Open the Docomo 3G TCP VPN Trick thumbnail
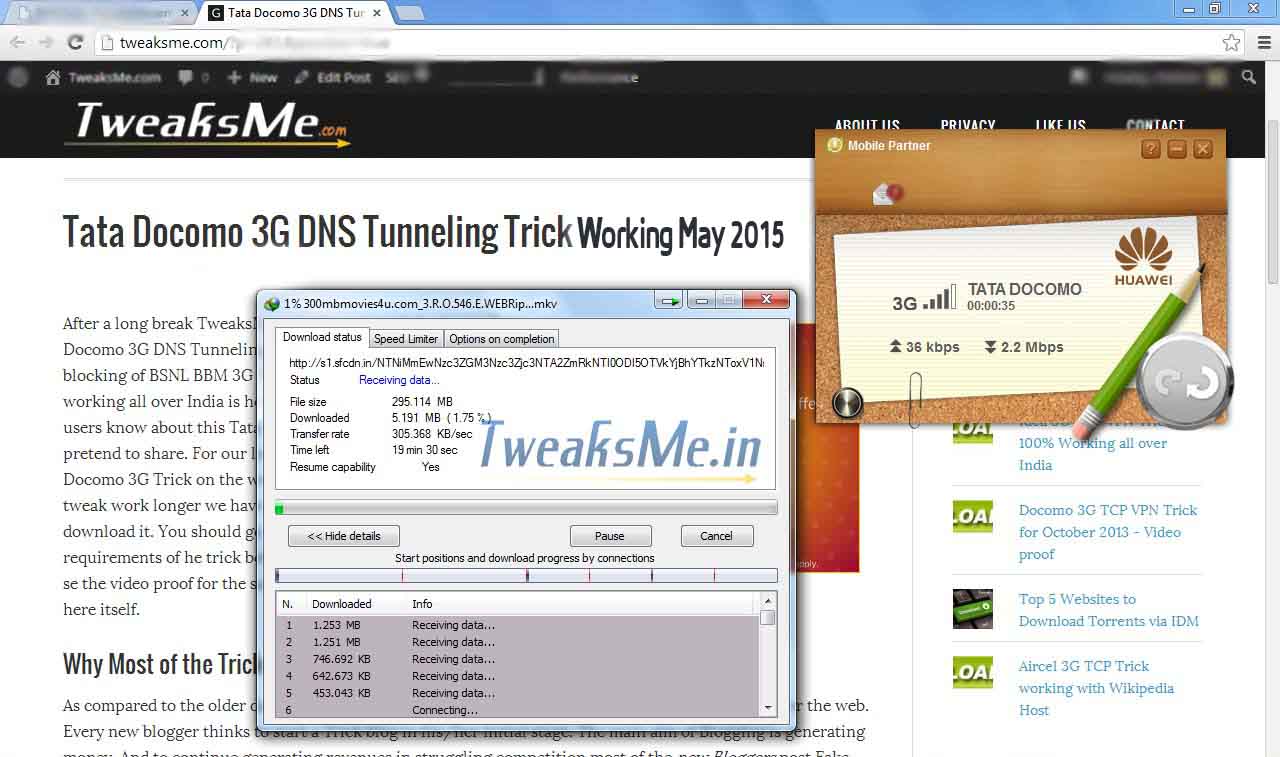Image resolution: width=1280 pixels, height=757 pixels. 973,516
